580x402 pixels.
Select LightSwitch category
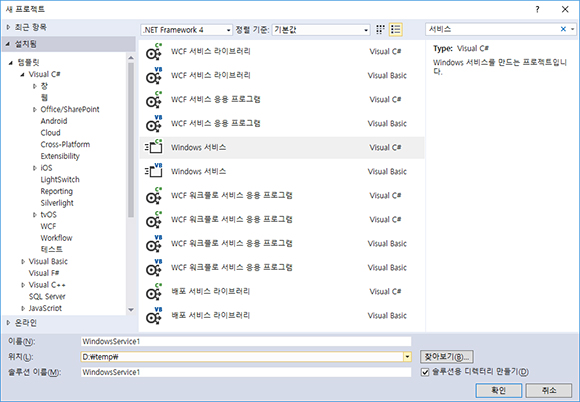click(x=60, y=180)
